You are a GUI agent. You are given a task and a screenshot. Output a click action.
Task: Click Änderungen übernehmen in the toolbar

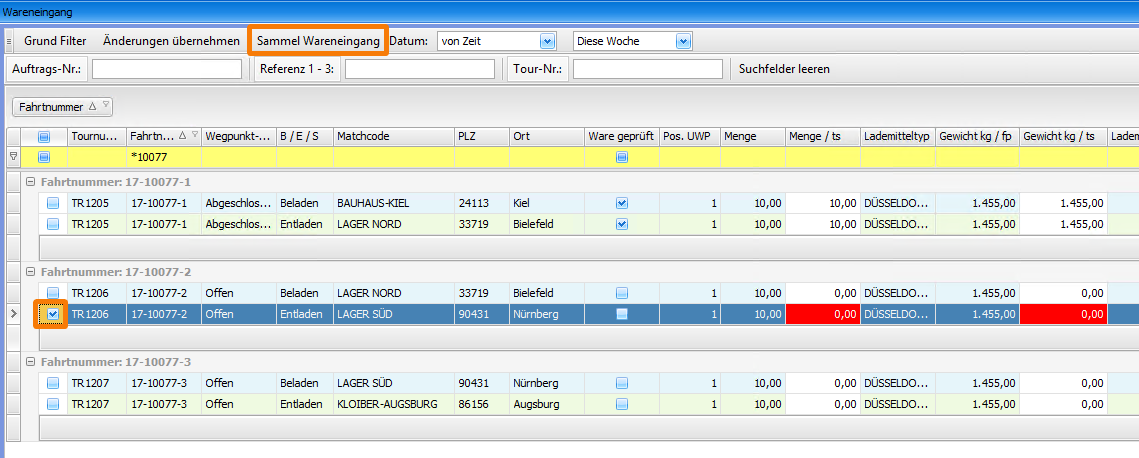(171, 41)
